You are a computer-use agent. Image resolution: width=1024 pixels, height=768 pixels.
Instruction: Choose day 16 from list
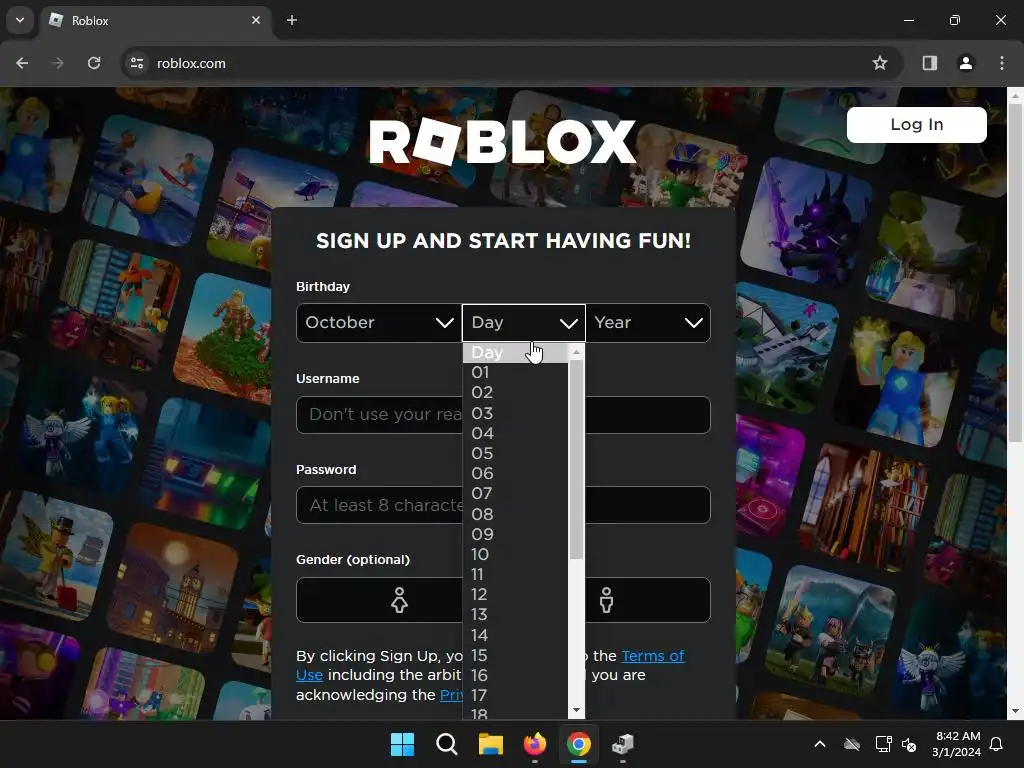coord(515,676)
